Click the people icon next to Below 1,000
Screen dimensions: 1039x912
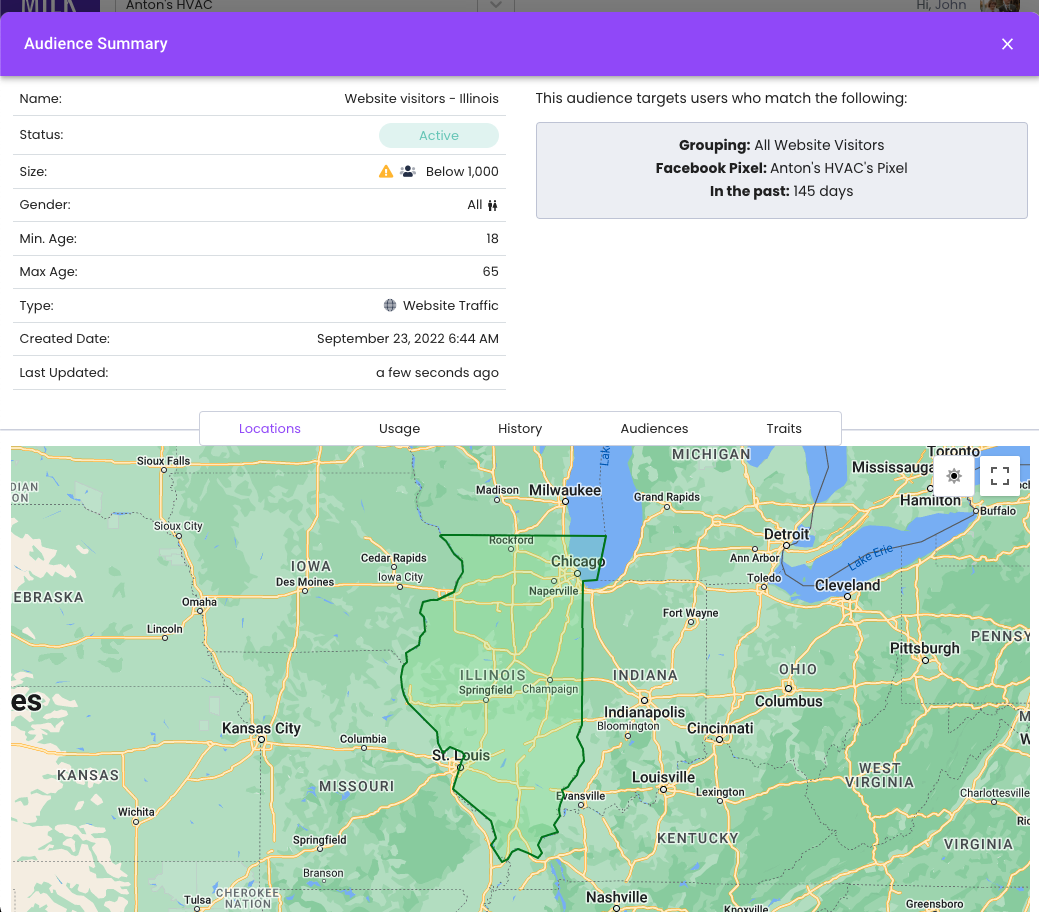point(407,171)
